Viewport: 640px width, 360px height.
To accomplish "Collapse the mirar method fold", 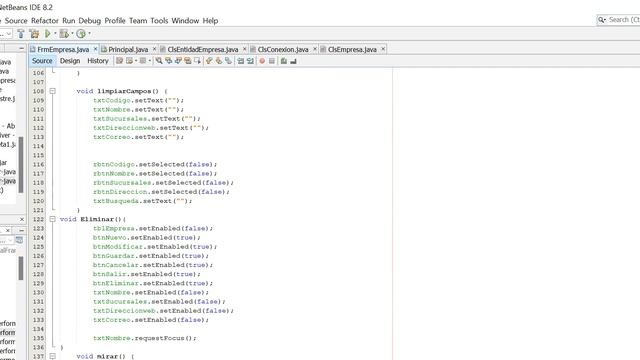I will point(53,356).
